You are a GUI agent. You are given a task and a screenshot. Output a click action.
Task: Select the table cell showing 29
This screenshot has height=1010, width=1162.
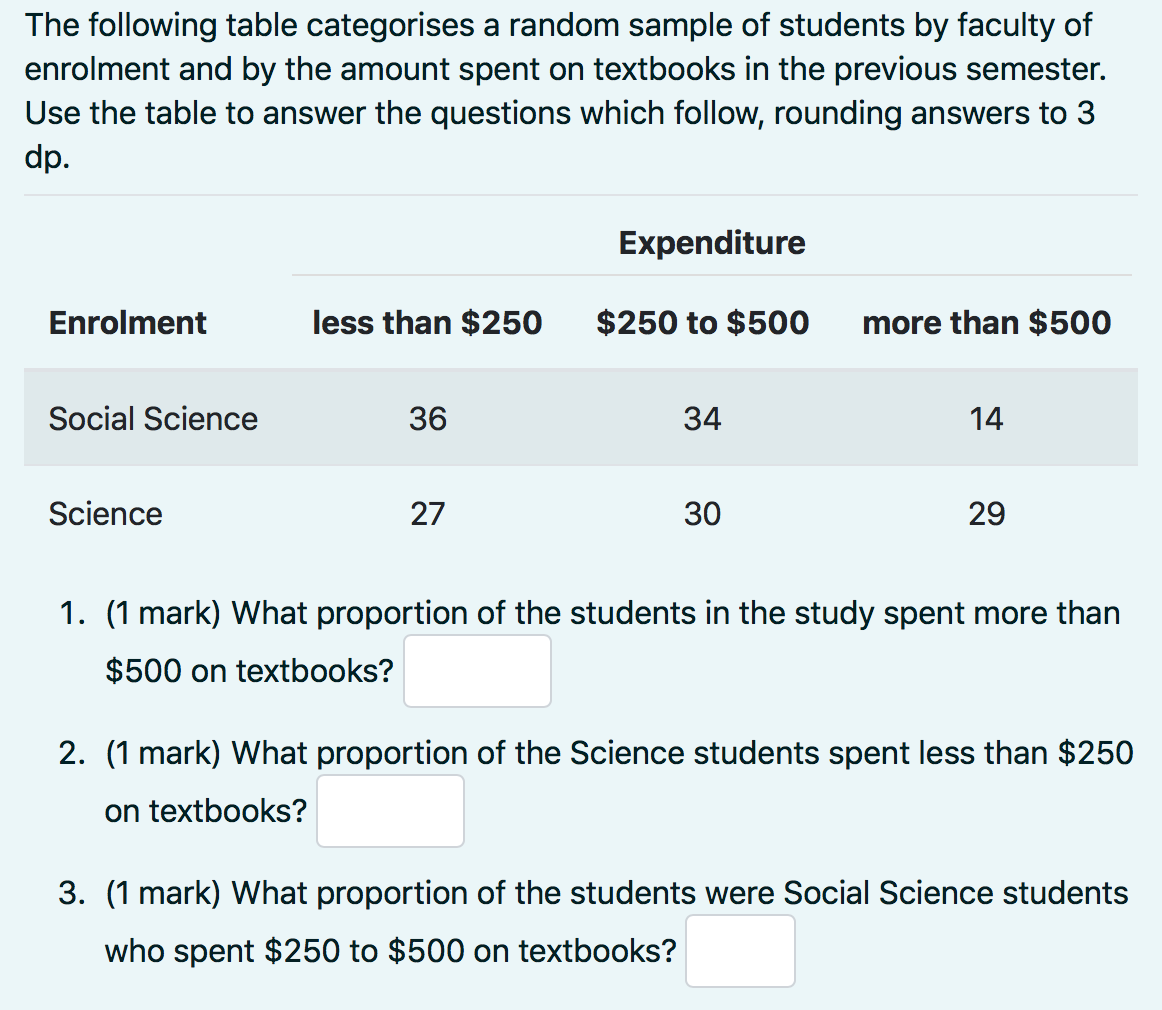pyautogui.click(x=986, y=514)
